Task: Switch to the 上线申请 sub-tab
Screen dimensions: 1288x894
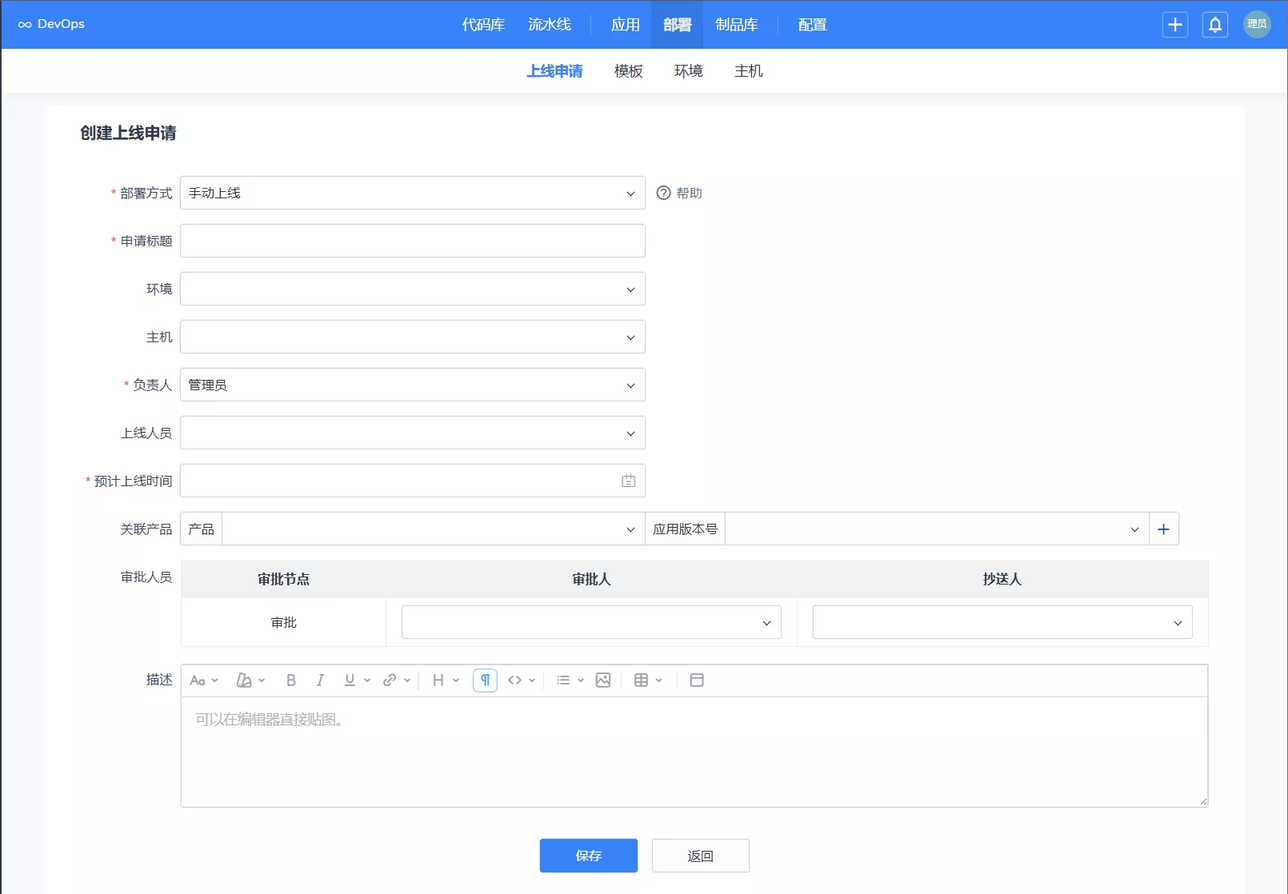Action: 555,71
